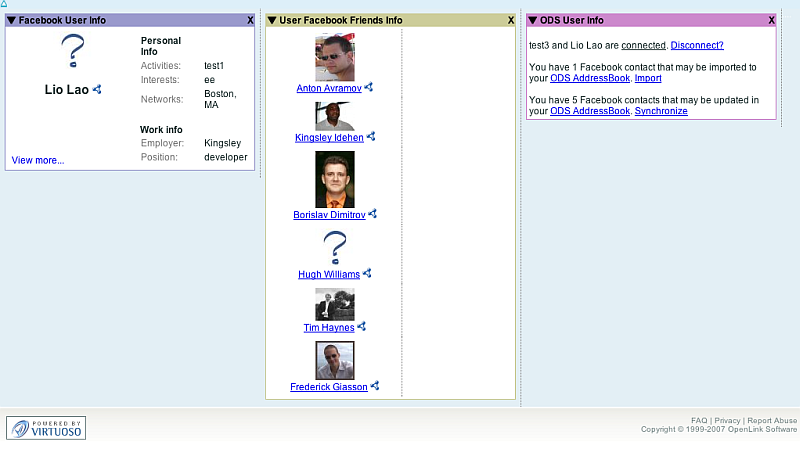Viewport: 800px width, 456px height.
Task: Click Kingsley Idehen's profile photo
Action: (335, 116)
